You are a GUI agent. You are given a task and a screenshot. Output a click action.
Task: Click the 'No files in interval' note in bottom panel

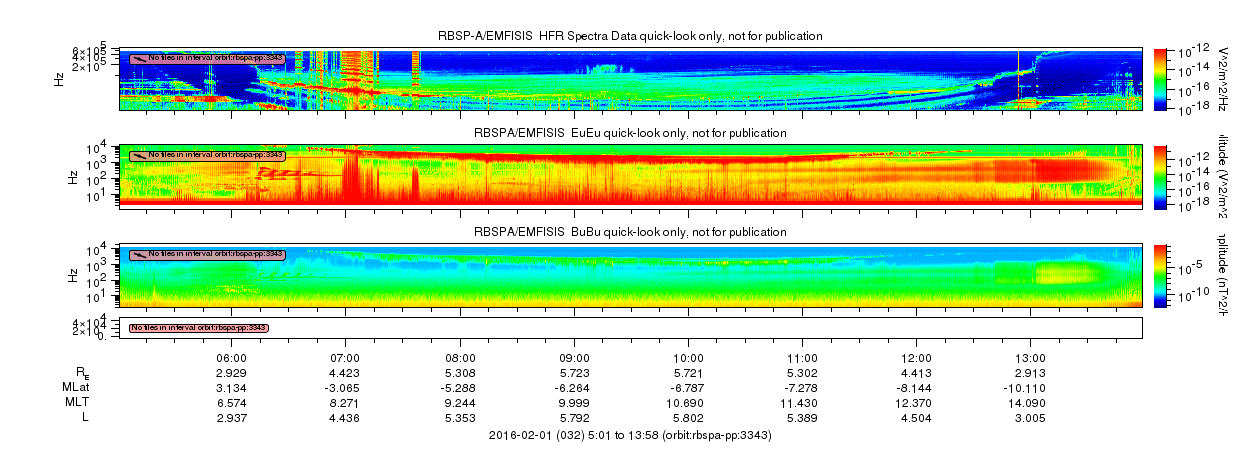199,327
